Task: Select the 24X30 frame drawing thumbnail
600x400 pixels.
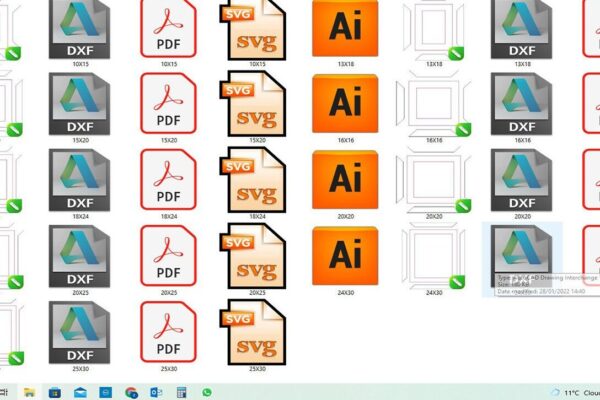Action: point(433,253)
